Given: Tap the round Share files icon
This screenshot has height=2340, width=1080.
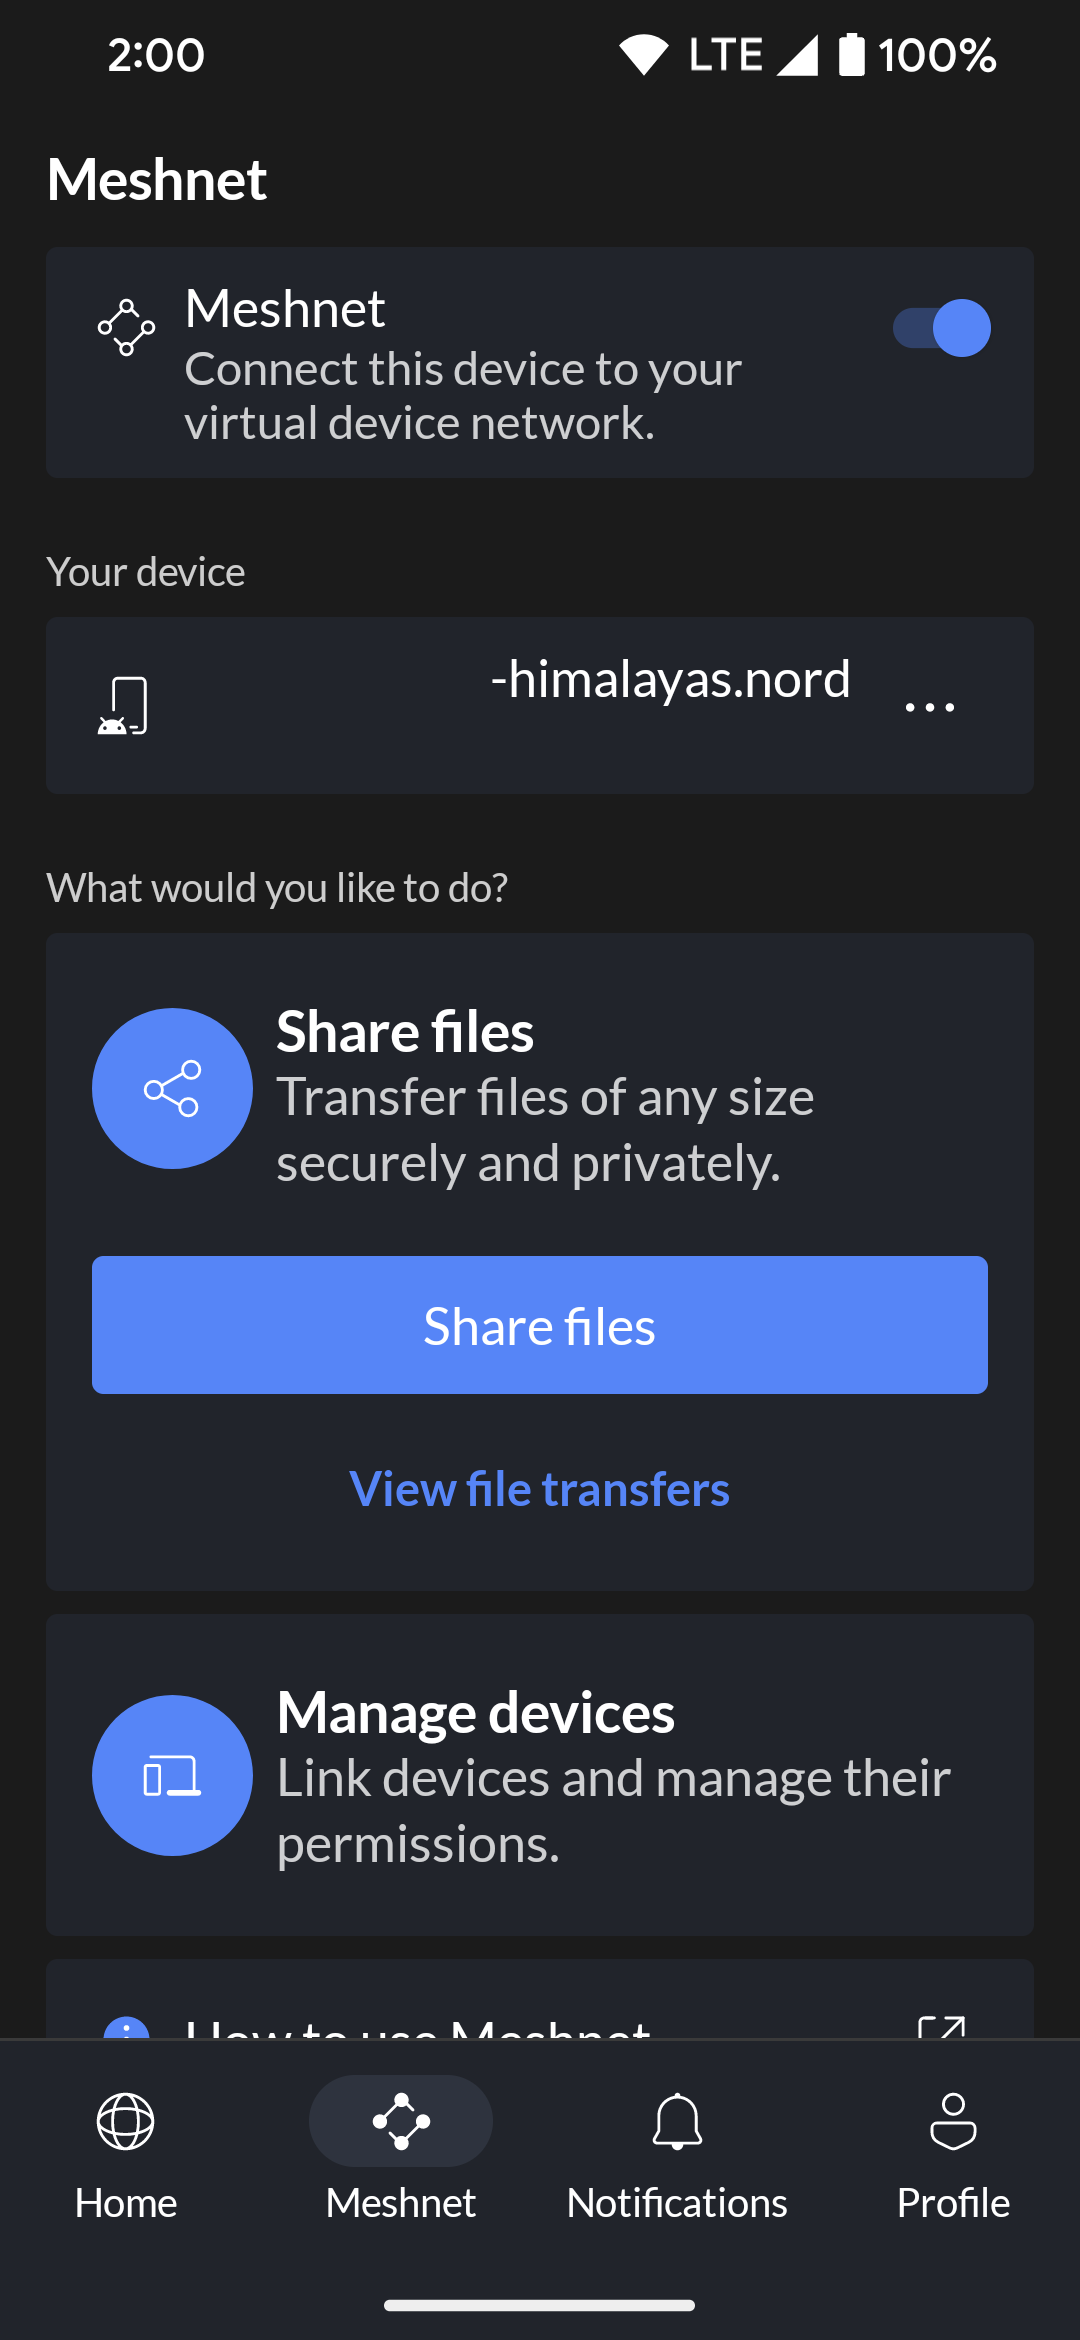Looking at the screenshot, I should click(x=172, y=1088).
